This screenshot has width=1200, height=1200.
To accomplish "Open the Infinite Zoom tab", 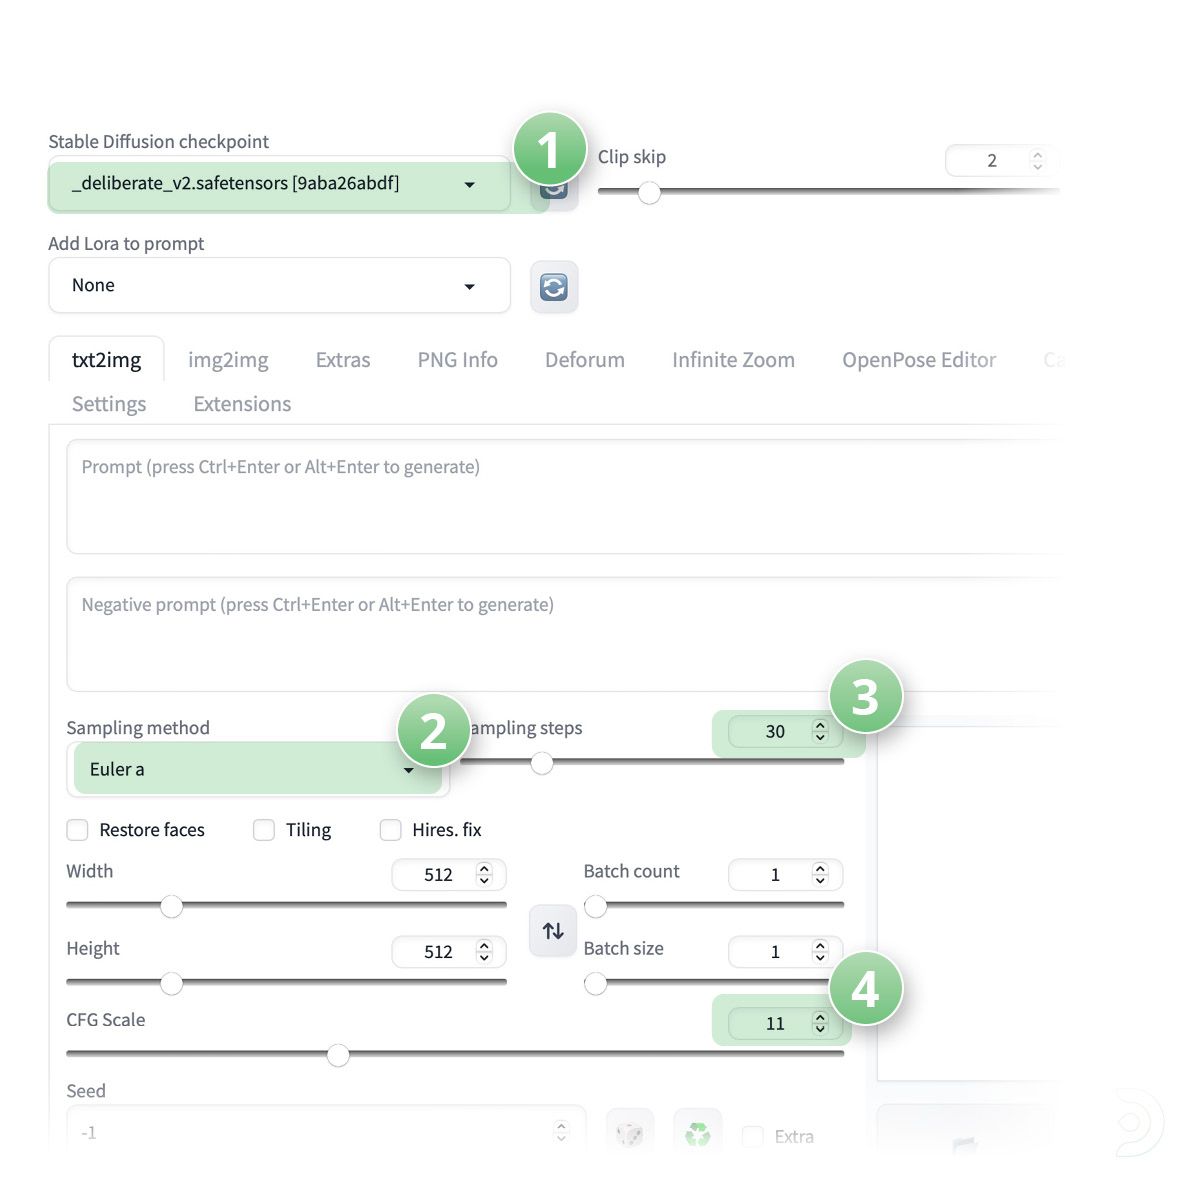I will [x=733, y=360].
